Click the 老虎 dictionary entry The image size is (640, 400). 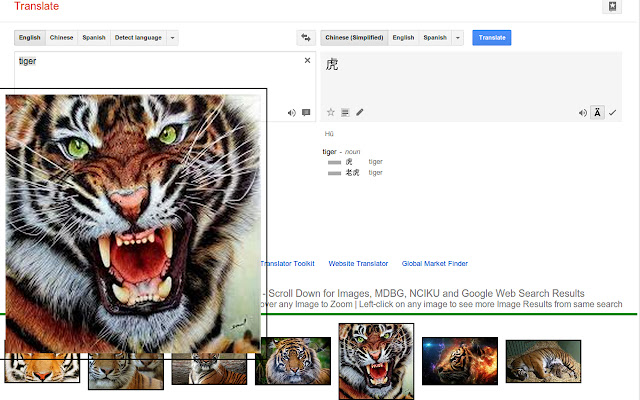coord(353,173)
